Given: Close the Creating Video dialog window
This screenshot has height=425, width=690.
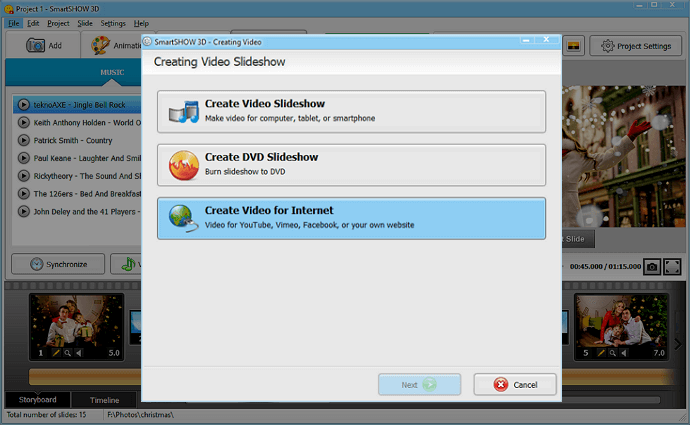Looking at the screenshot, I should click(546, 40).
